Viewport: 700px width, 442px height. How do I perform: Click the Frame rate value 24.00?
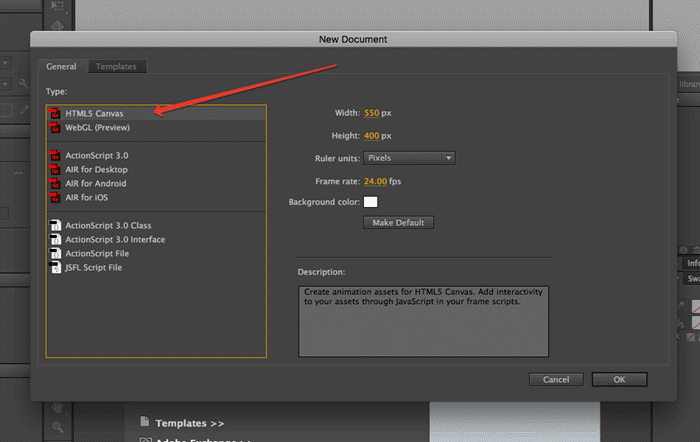375,180
